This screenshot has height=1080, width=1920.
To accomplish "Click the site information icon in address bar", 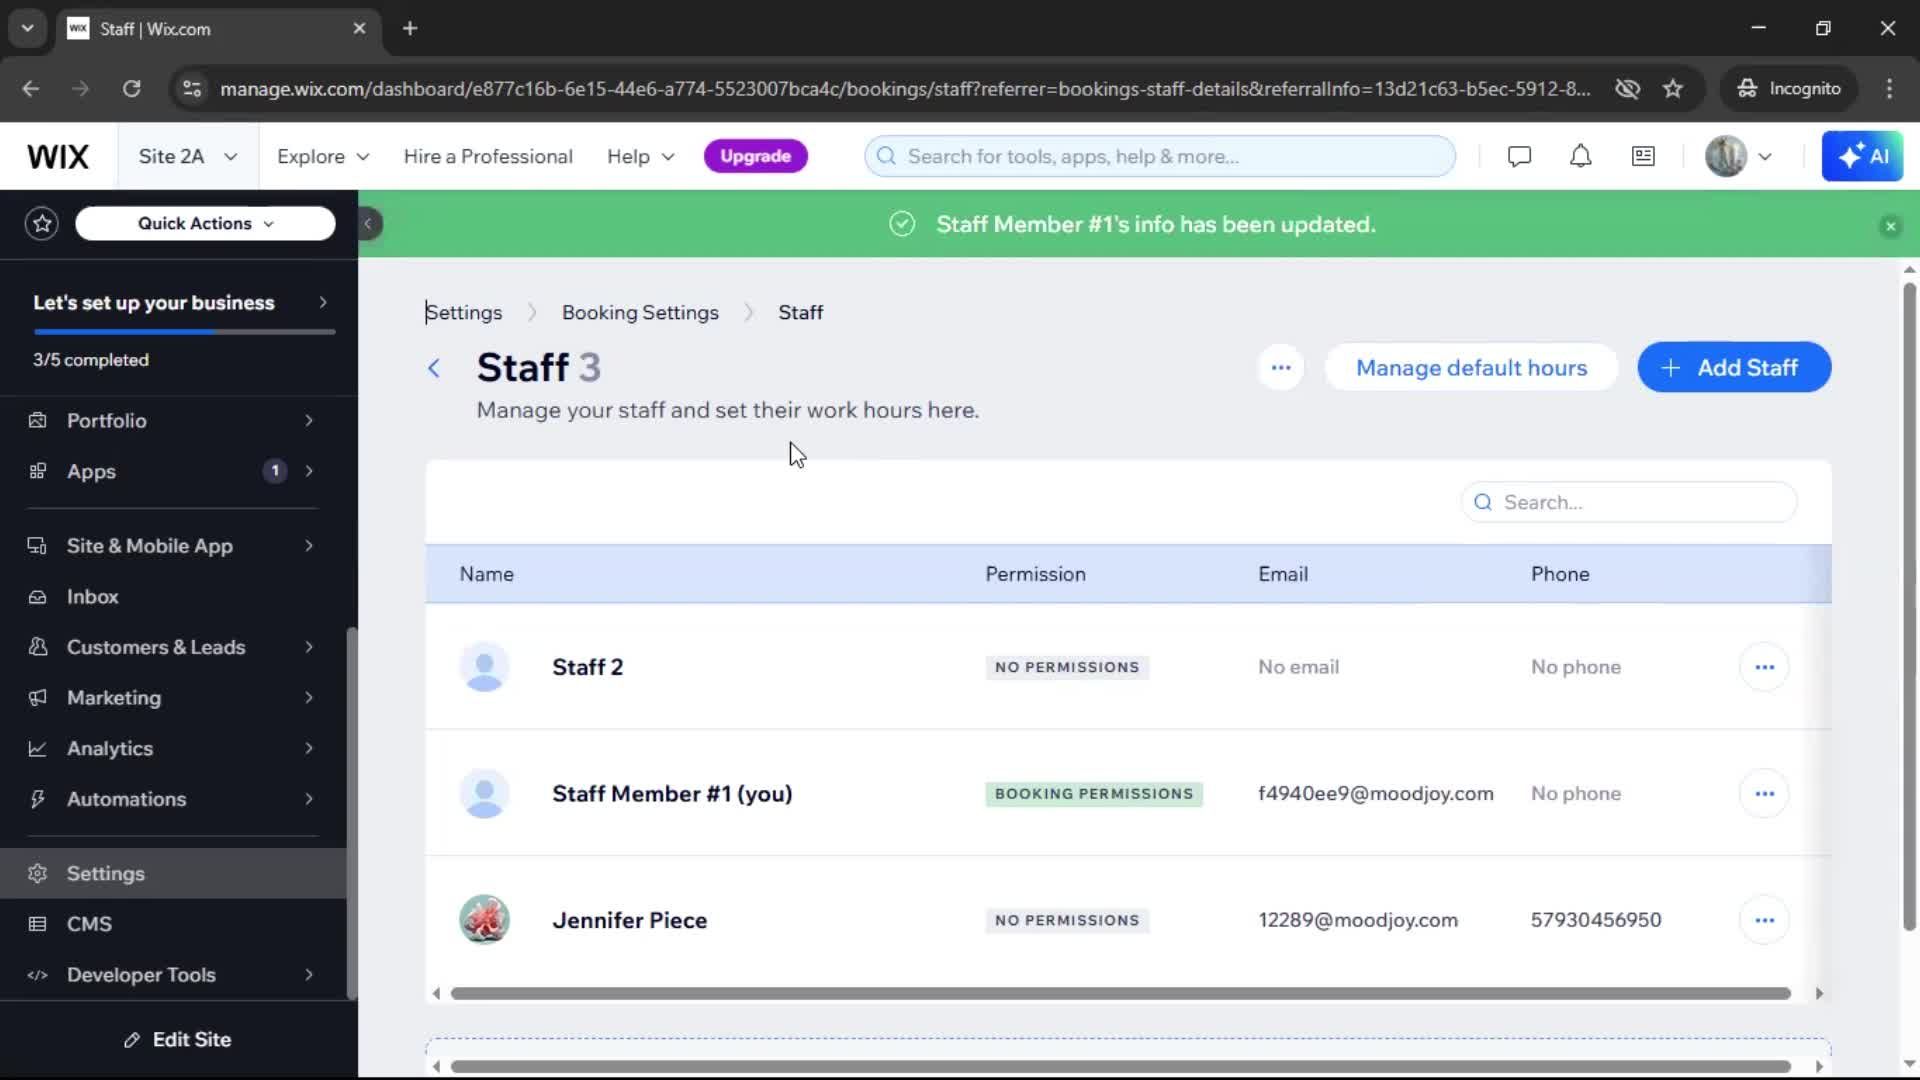I will [x=191, y=89].
